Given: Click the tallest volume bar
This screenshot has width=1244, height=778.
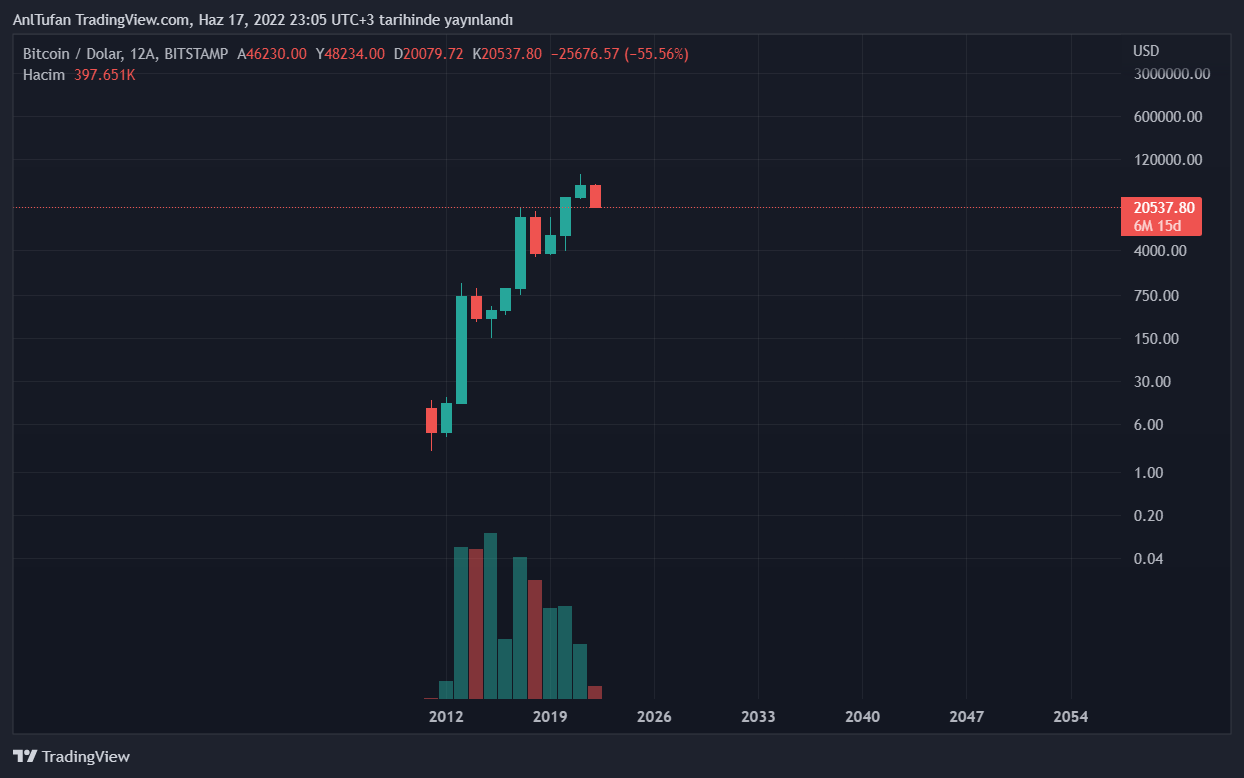Looking at the screenshot, I should pyautogui.click(x=490, y=615).
